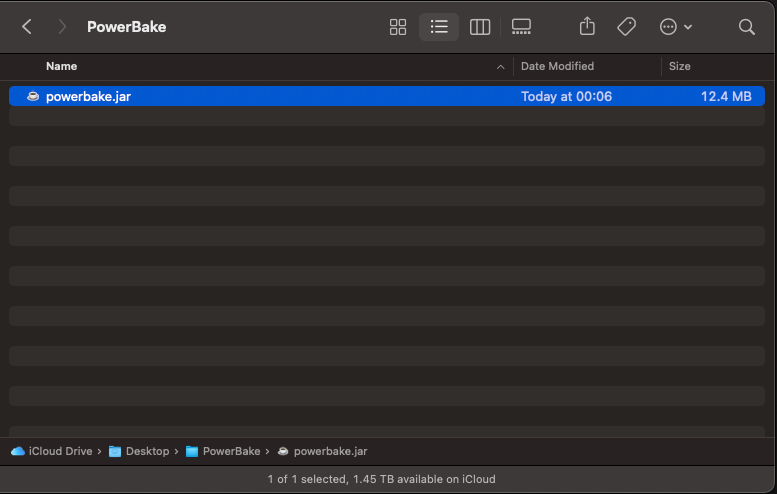
Task: Go to iCloud Drive in path bar
Action: tap(58, 451)
